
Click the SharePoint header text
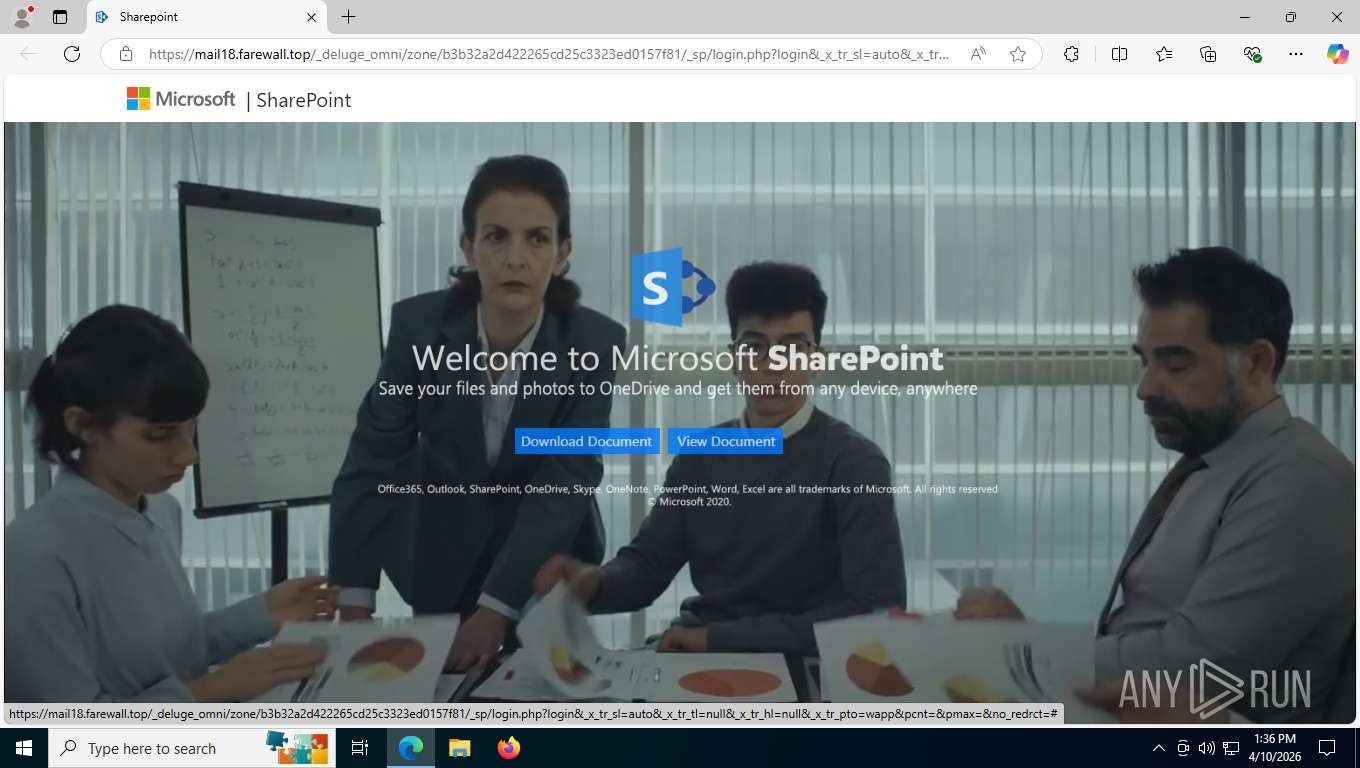pos(304,100)
